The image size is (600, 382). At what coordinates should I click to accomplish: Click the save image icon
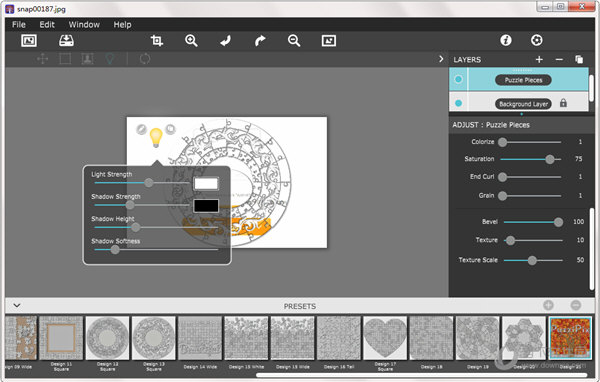point(67,41)
